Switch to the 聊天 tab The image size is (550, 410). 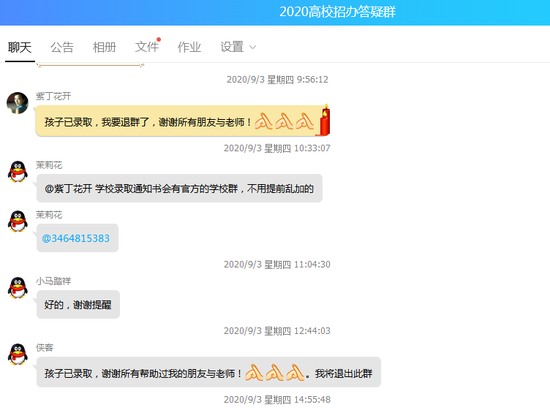(x=20, y=47)
